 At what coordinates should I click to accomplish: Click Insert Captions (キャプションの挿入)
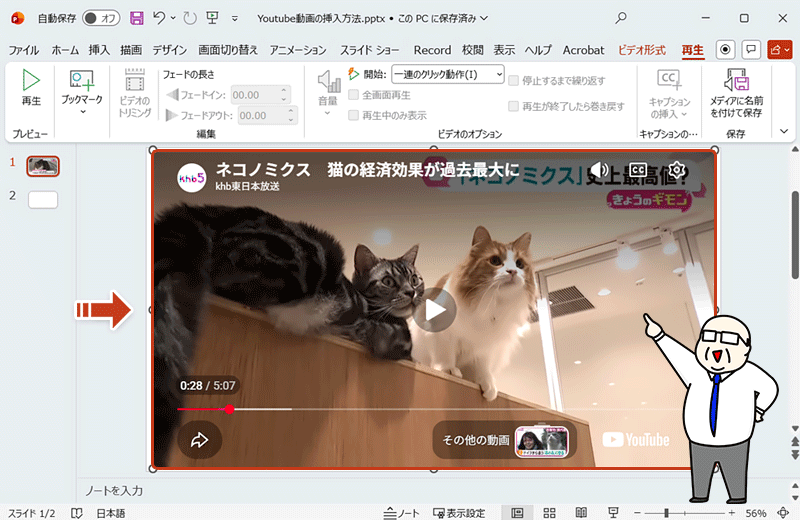pos(669,93)
